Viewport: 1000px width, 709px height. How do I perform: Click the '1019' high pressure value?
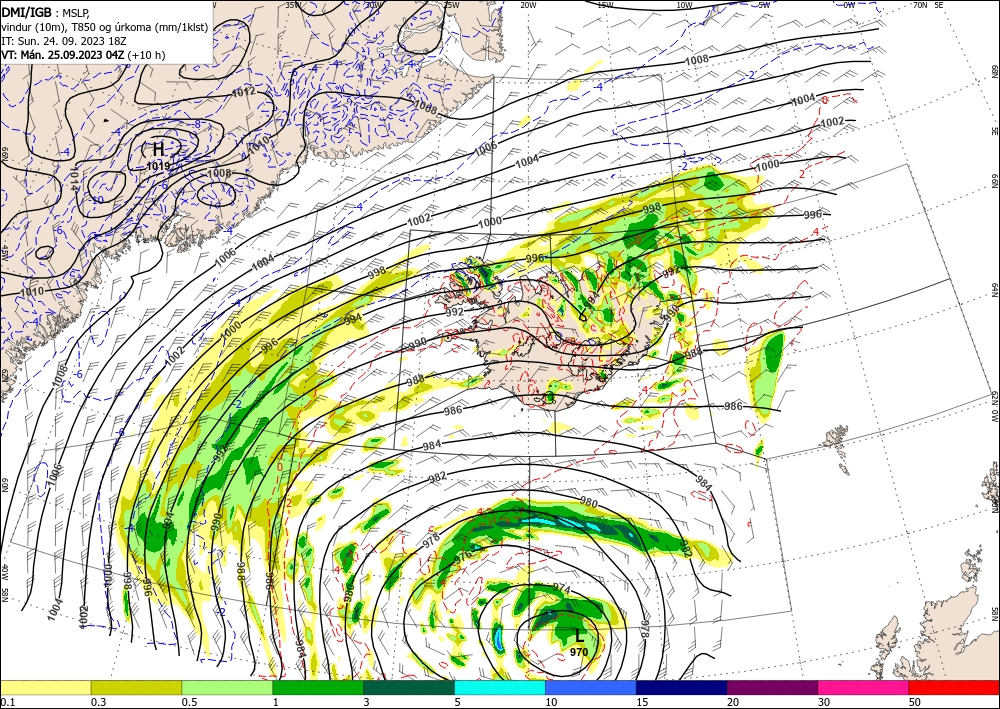coord(158,166)
